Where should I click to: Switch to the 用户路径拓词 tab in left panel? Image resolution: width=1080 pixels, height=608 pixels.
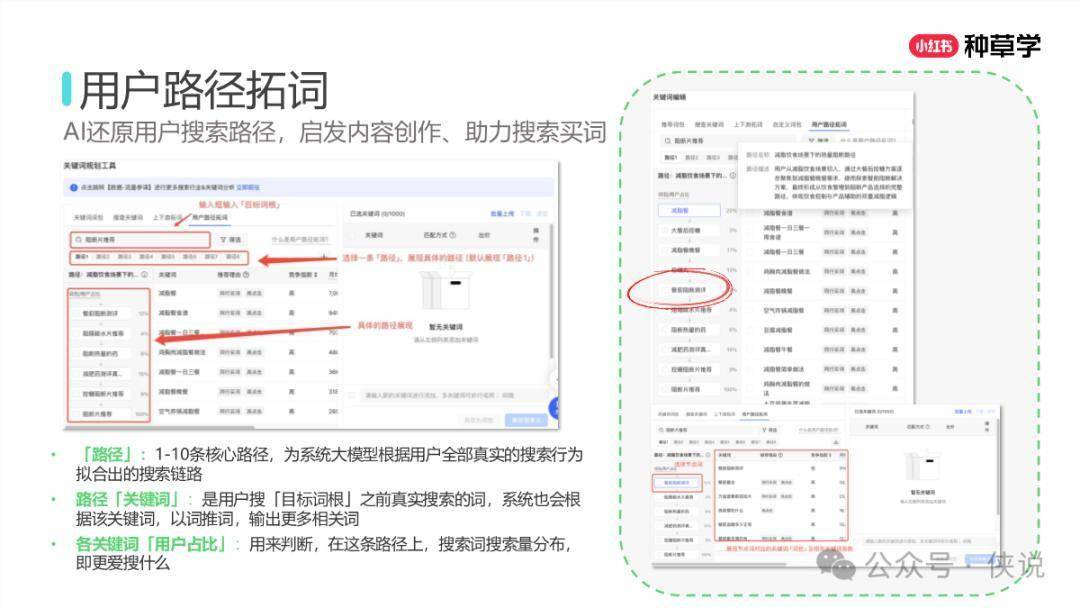pyautogui.click(x=209, y=217)
